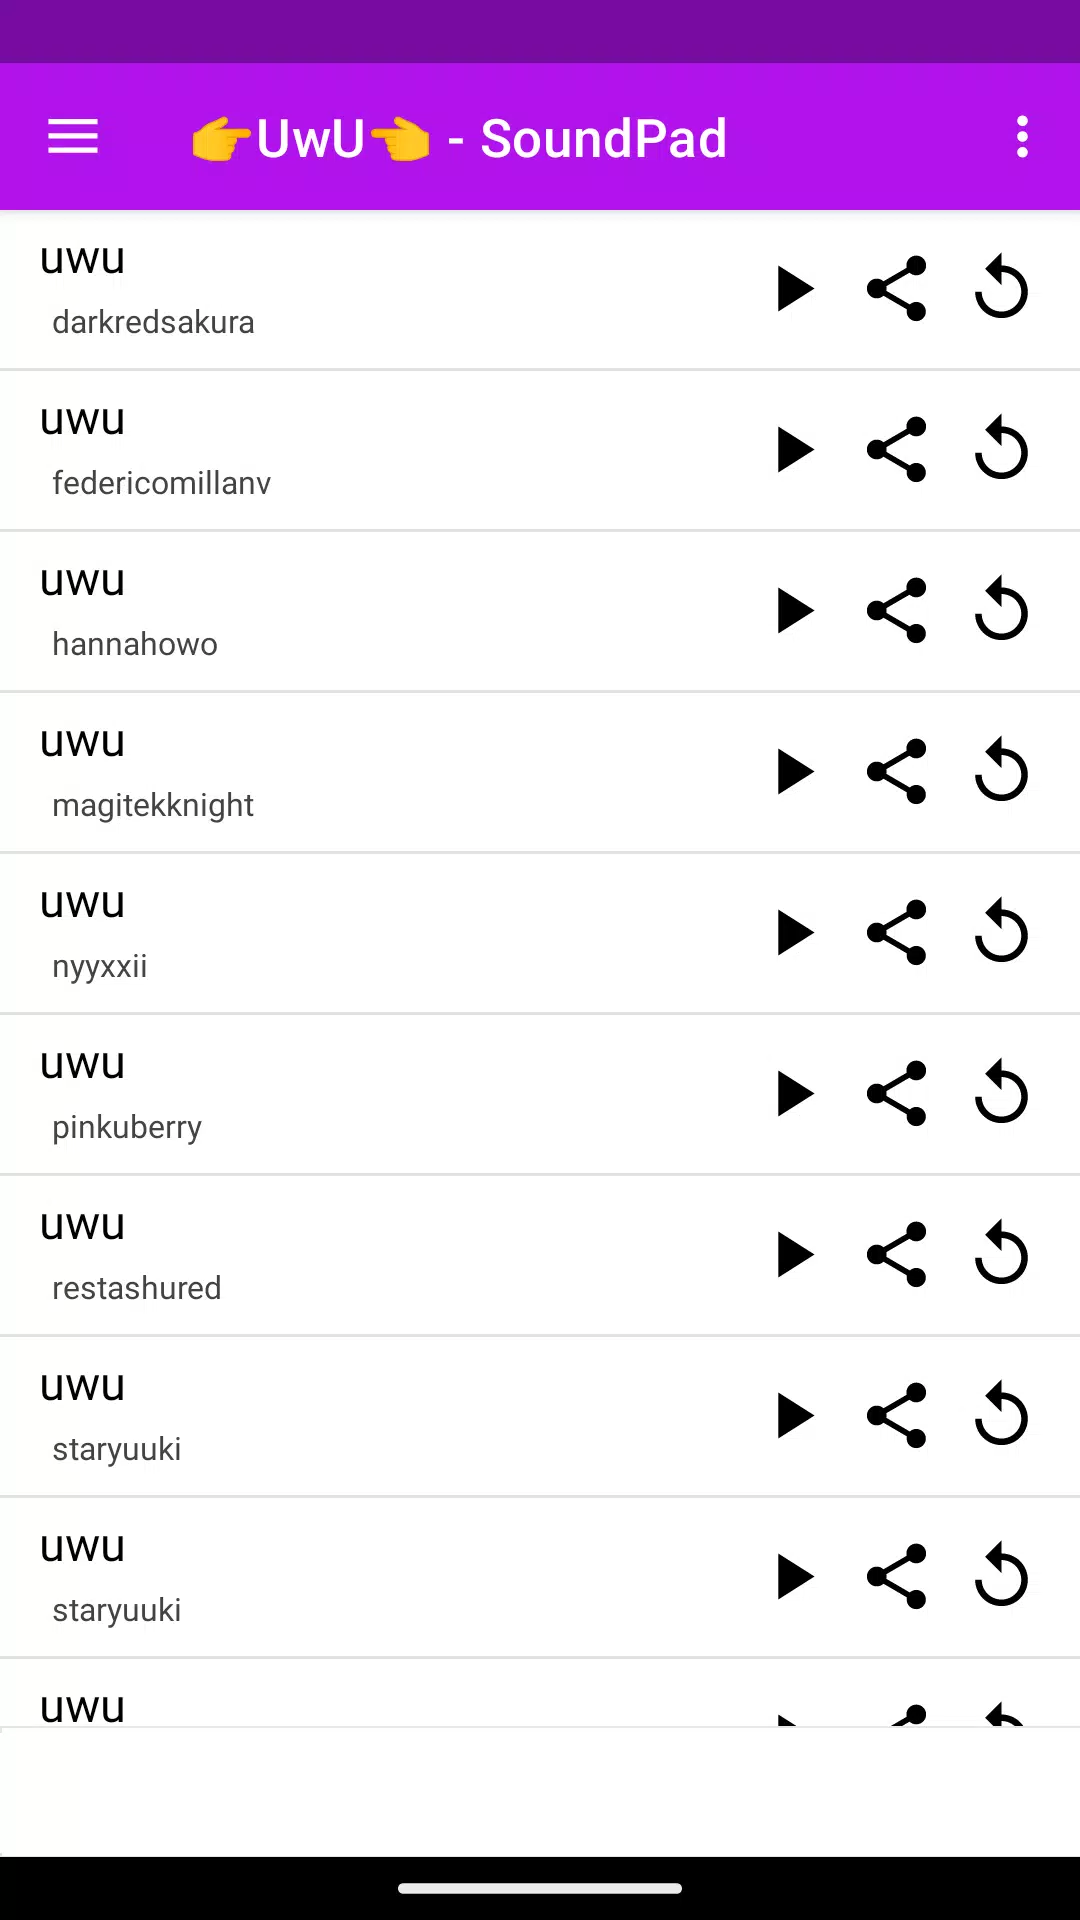Screen dimensions: 1080x1920
Task: Open the hamburger navigation menu
Action: point(73,137)
